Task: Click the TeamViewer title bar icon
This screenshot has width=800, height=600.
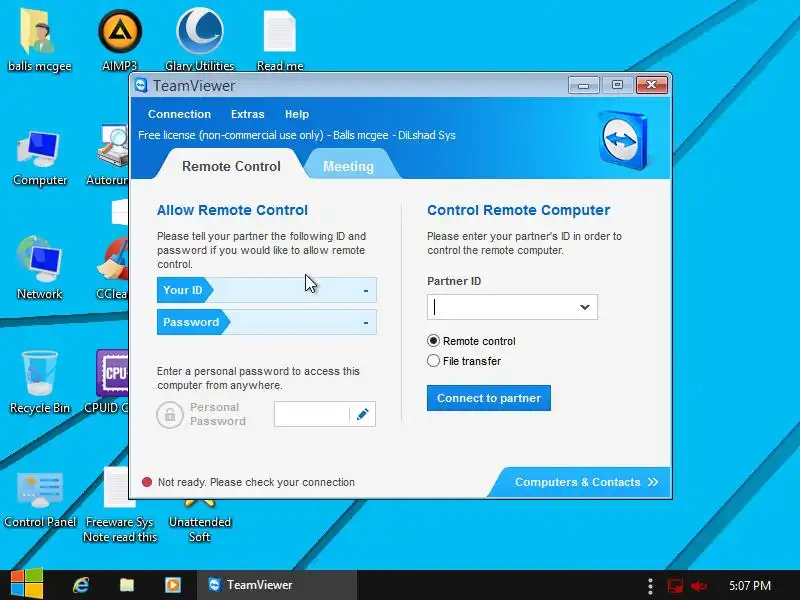Action: (141, 85)
